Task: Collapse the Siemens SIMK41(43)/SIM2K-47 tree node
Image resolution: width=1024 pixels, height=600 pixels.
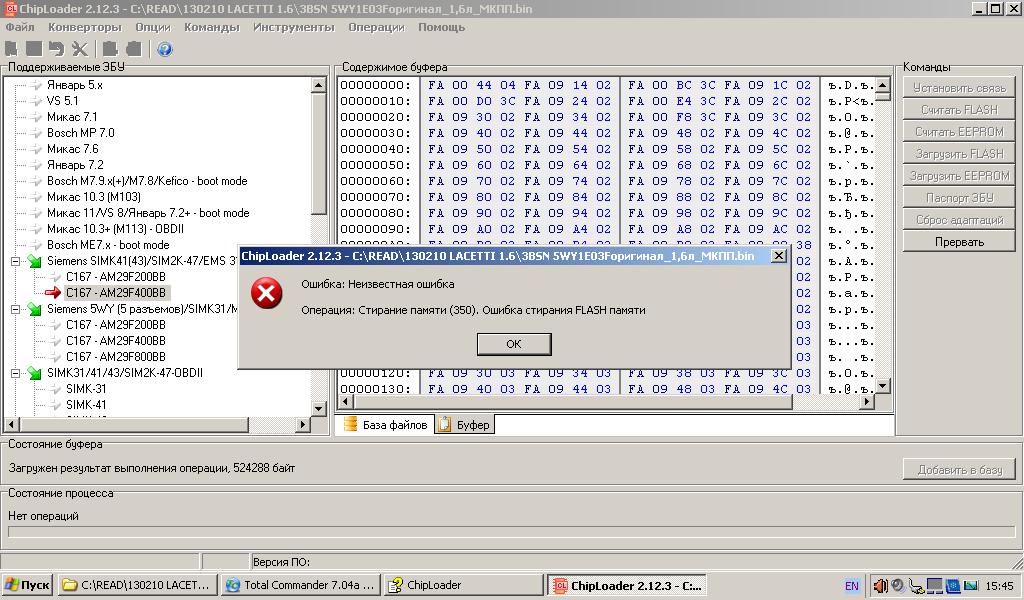Action: pyautogui.click(x=17, y=261)
